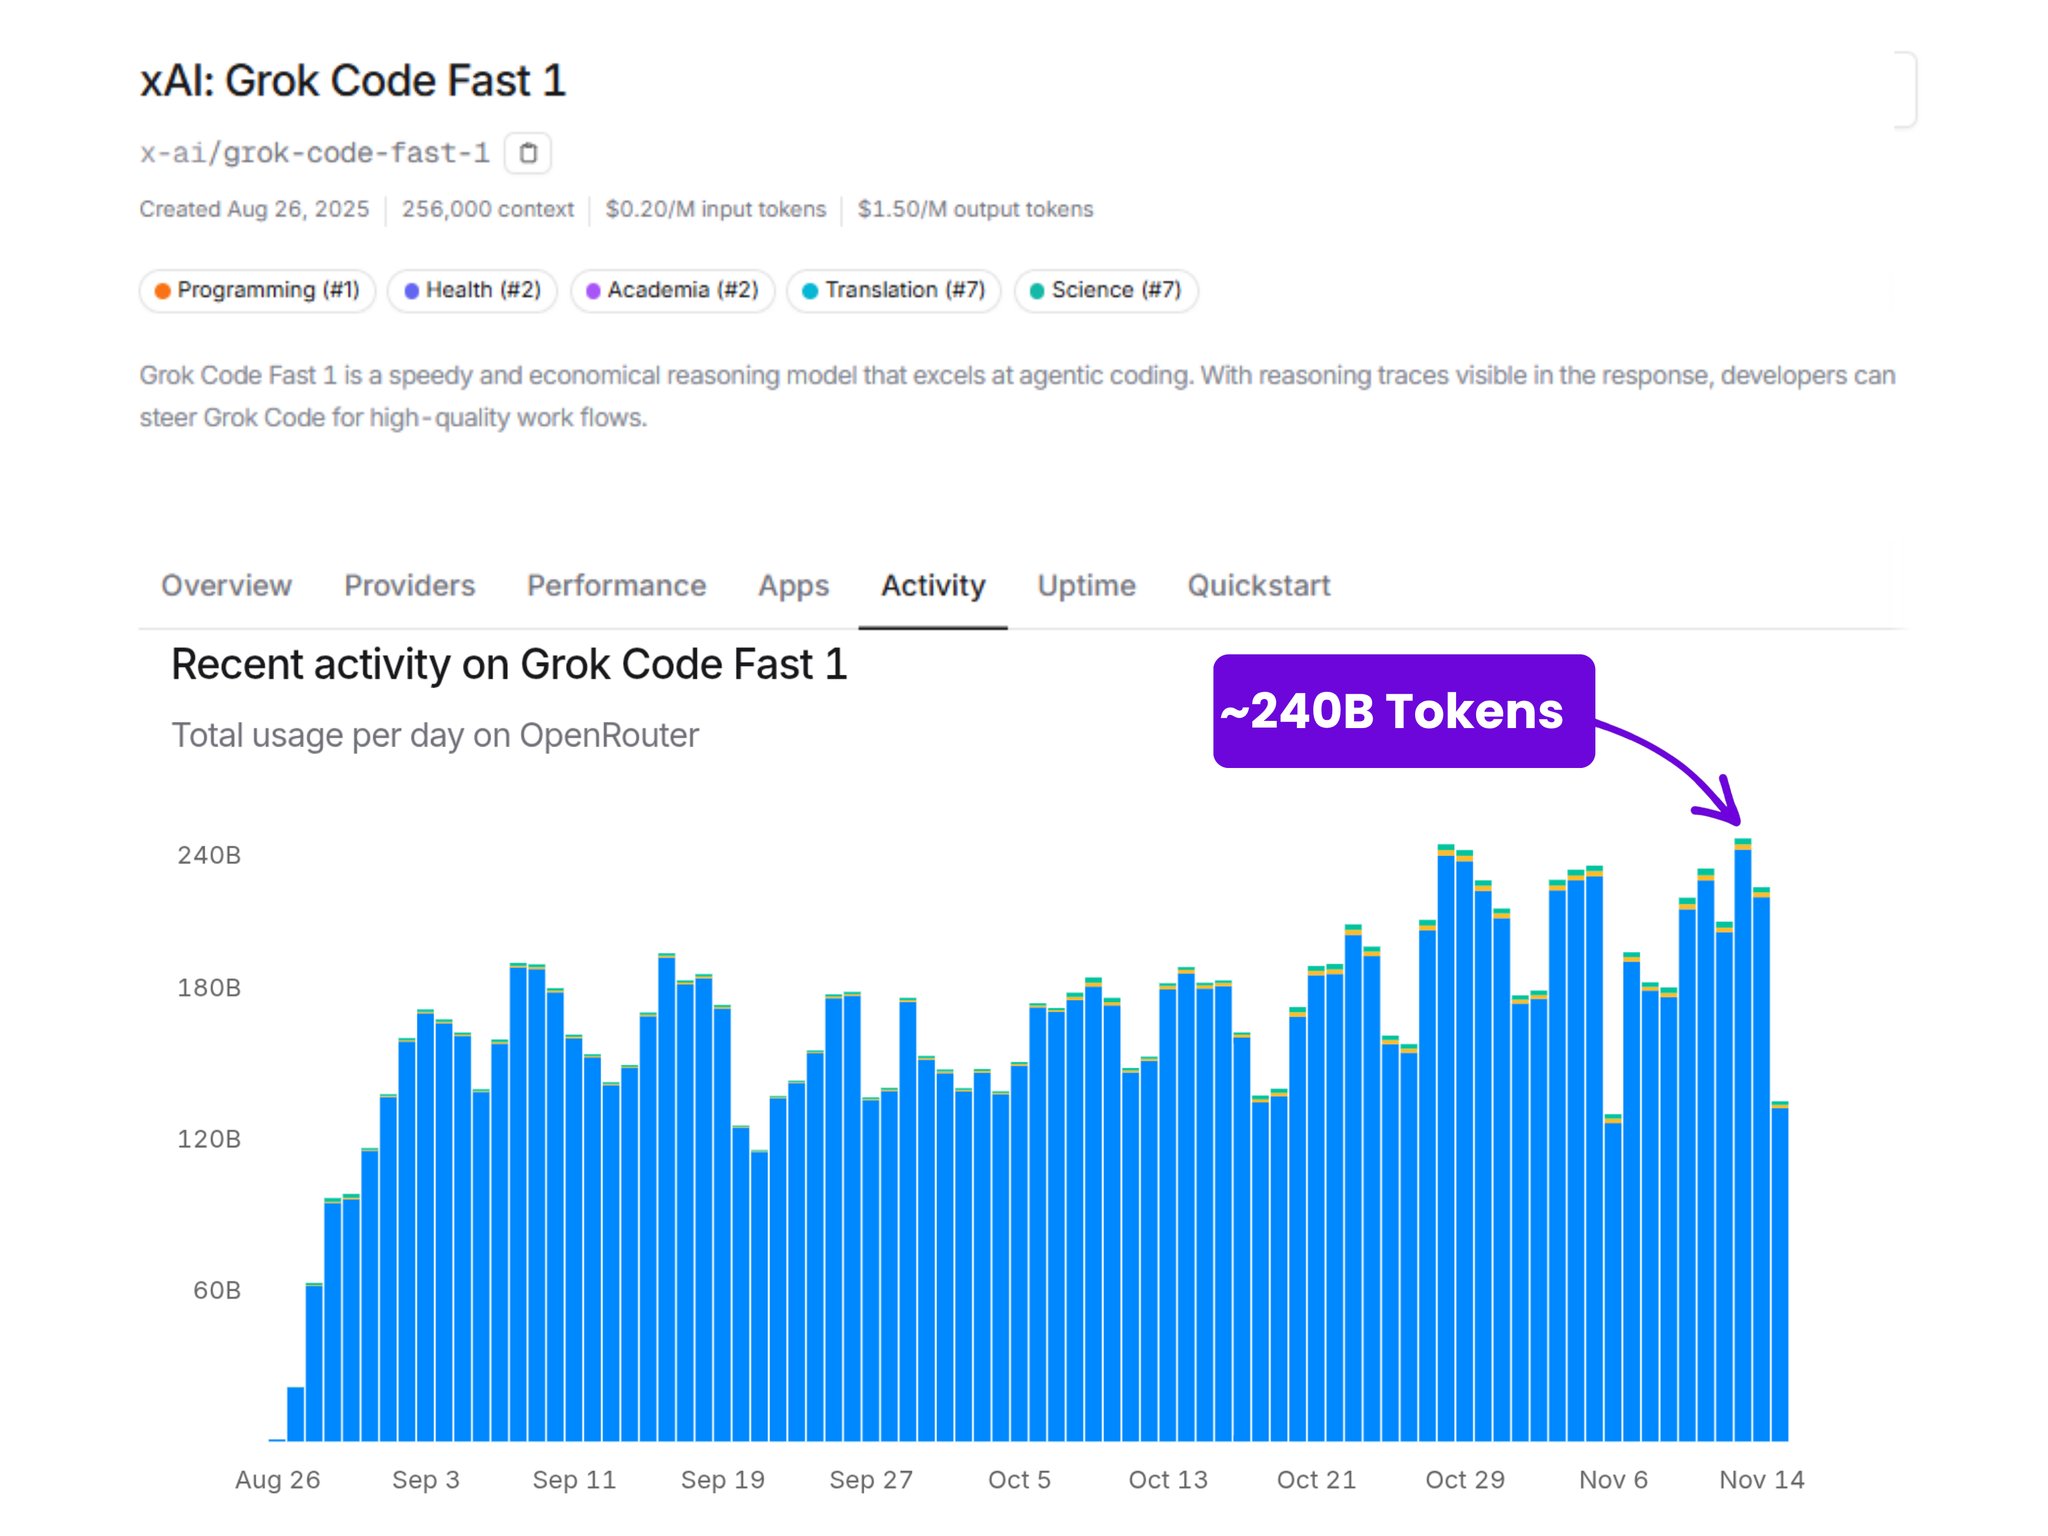The image size is (2048, 1536).
Task: Click the xAI: Grok Code Fast 1 title
Action: pos(352,80)
